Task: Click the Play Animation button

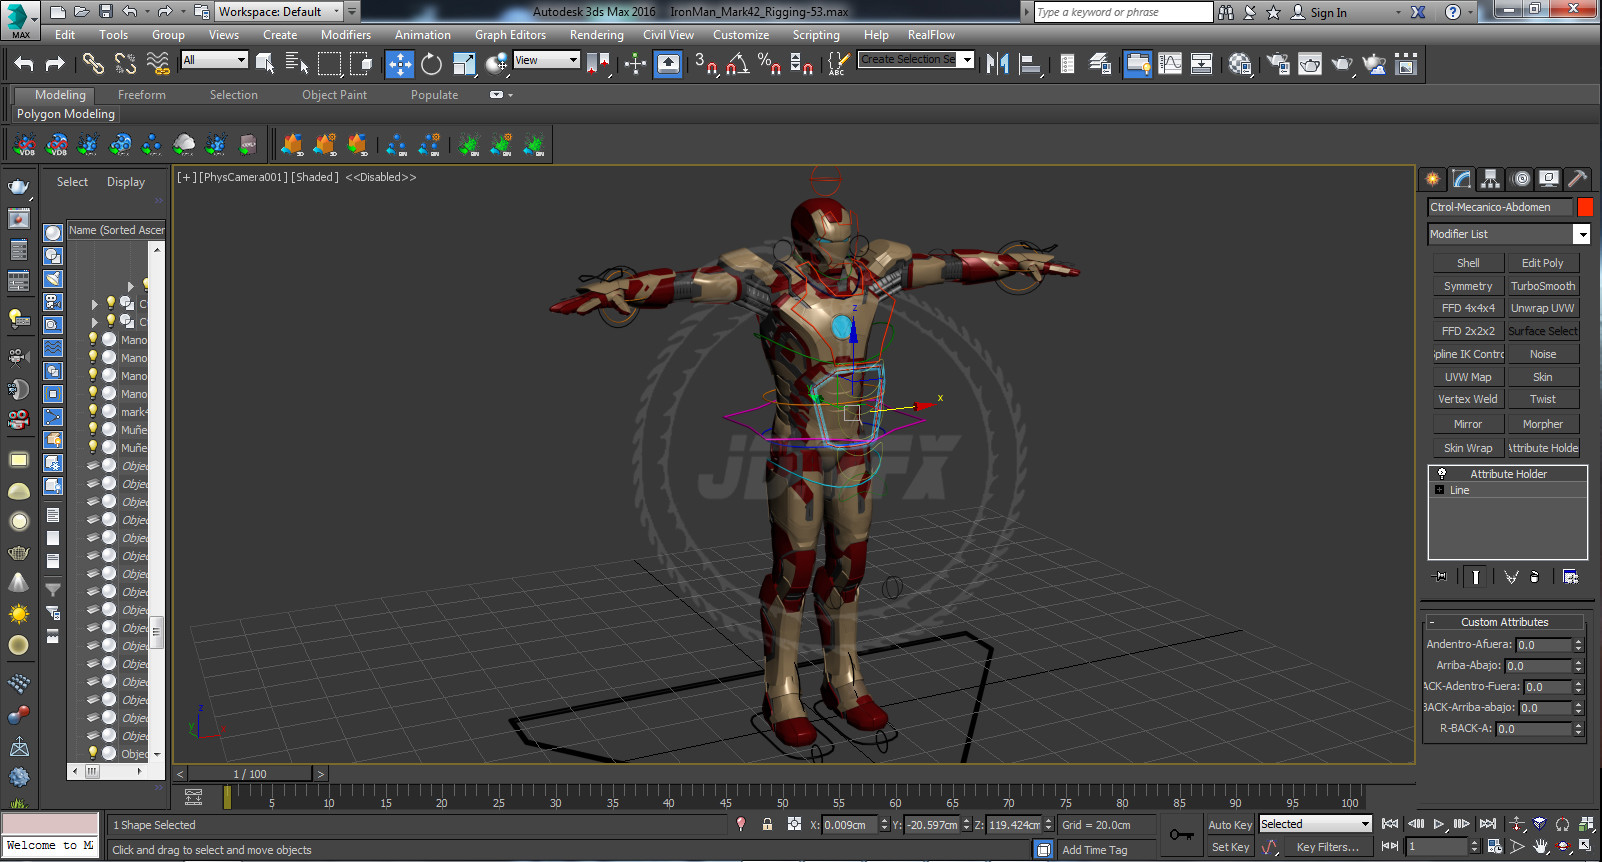Action: [1439, 824]
